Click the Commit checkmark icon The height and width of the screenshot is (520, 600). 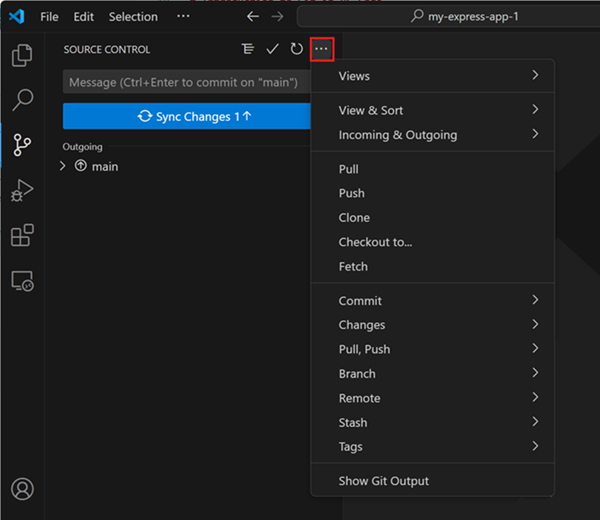(272, 49)
